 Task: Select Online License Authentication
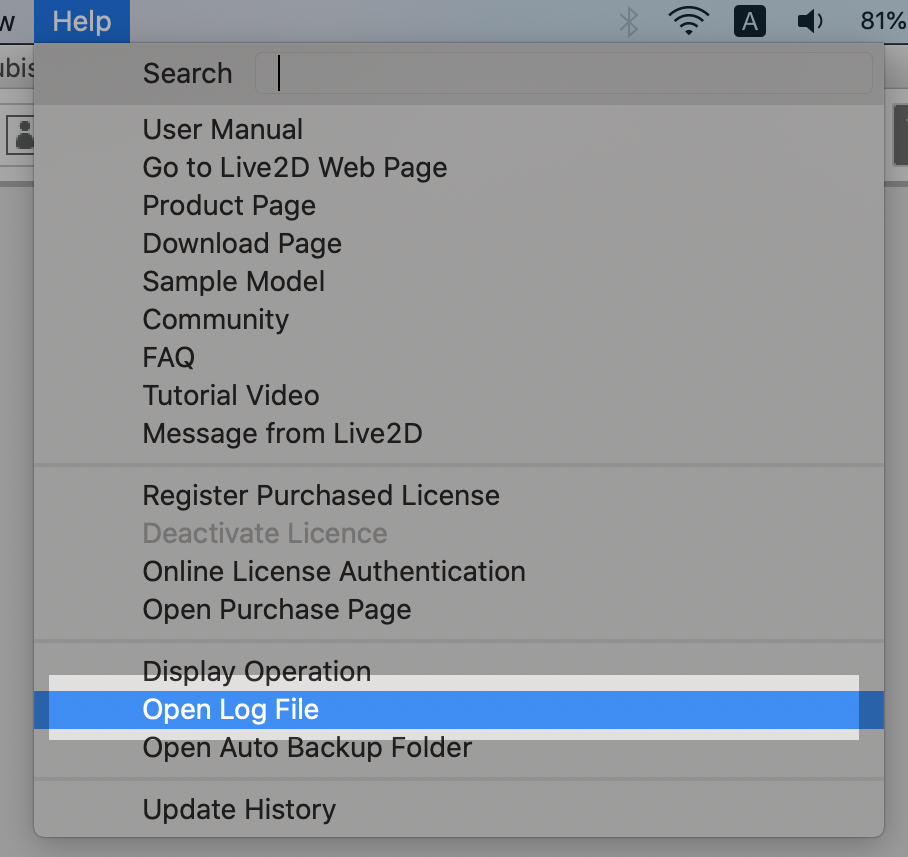point(459,572)
